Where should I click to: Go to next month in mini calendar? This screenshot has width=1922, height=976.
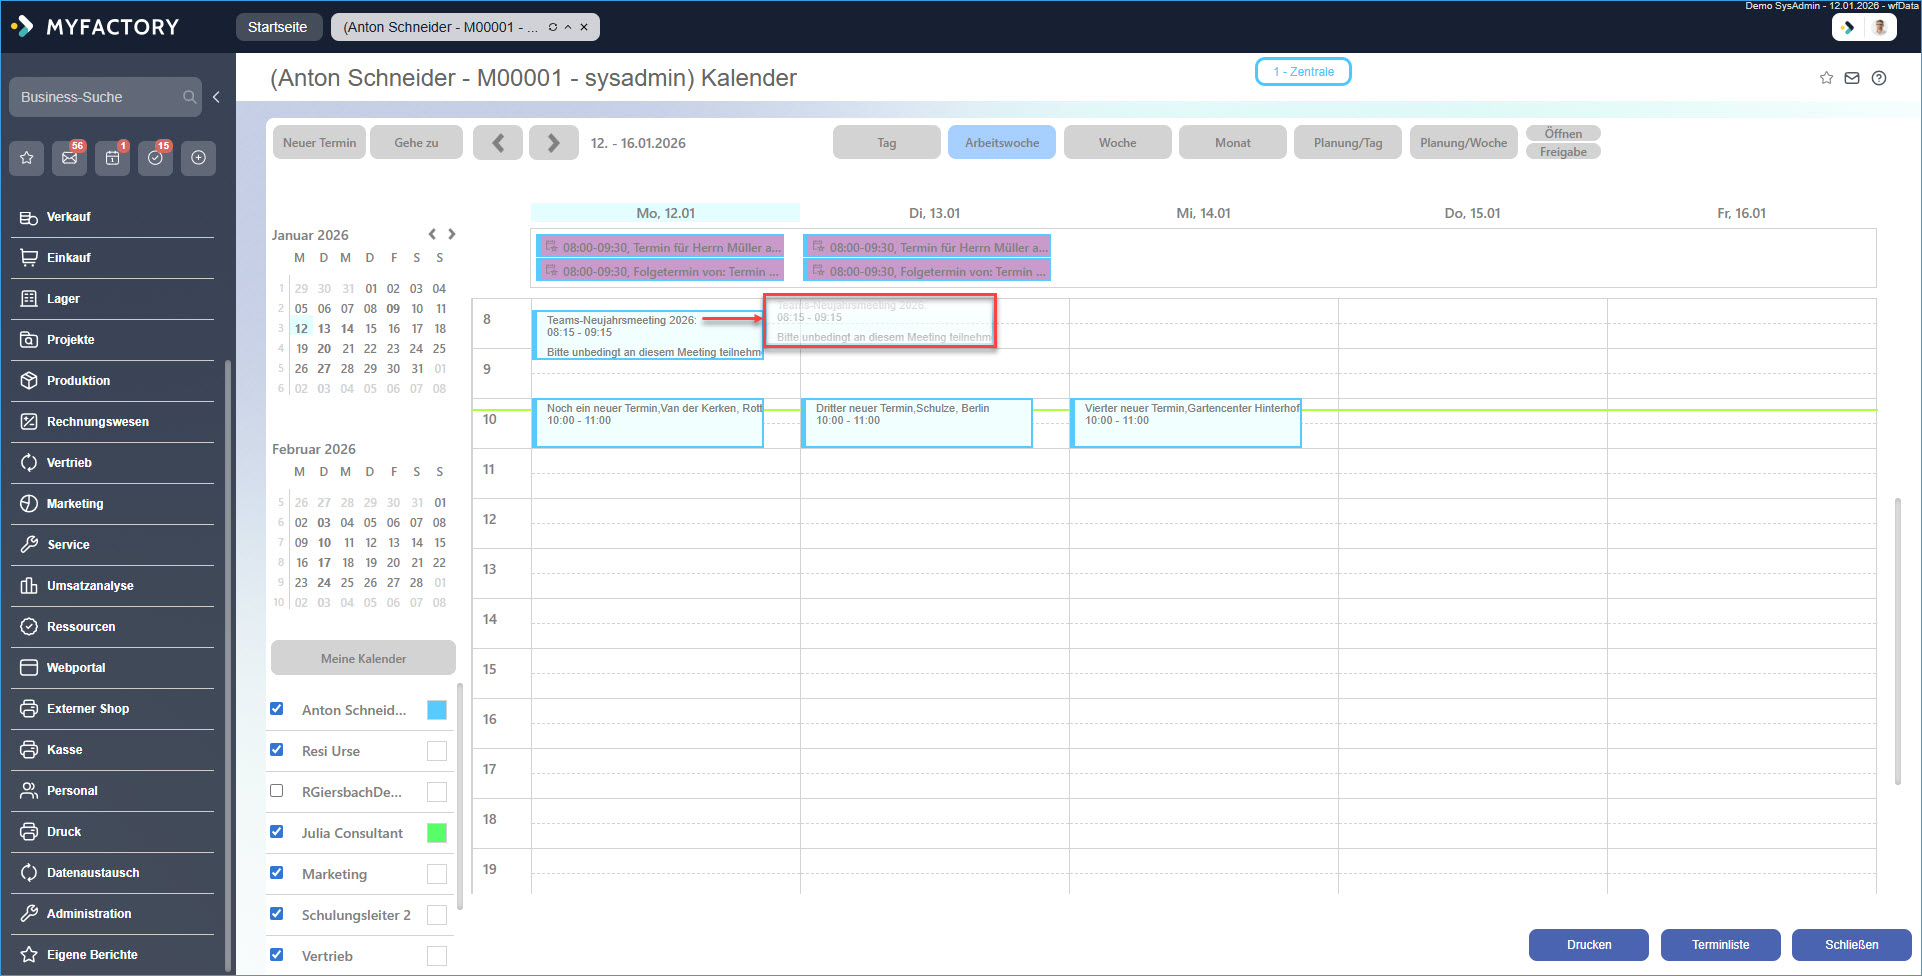pos(452,234)
